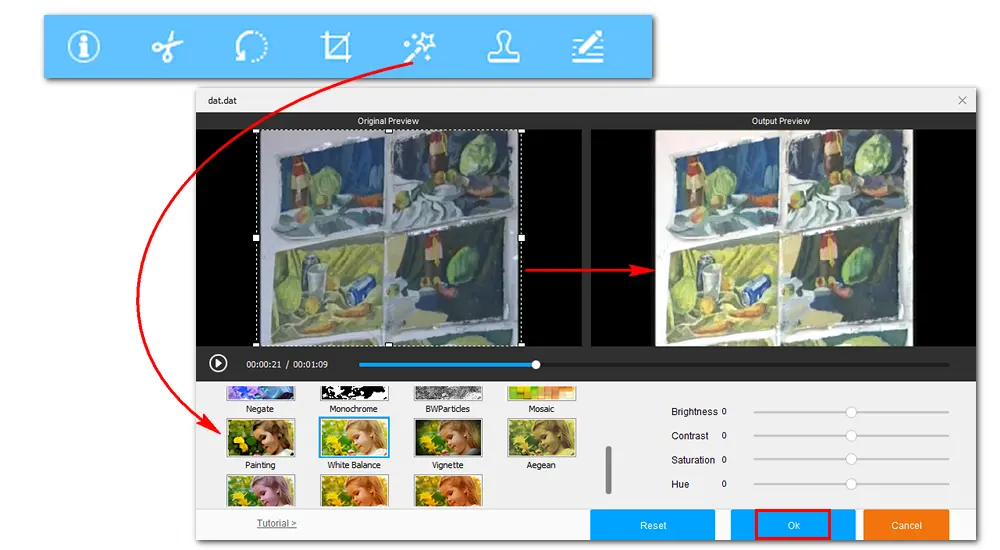Screen dimensions: 1000x550
Task: Click the 00:01:09 total duration text
Action: (311, 364)
